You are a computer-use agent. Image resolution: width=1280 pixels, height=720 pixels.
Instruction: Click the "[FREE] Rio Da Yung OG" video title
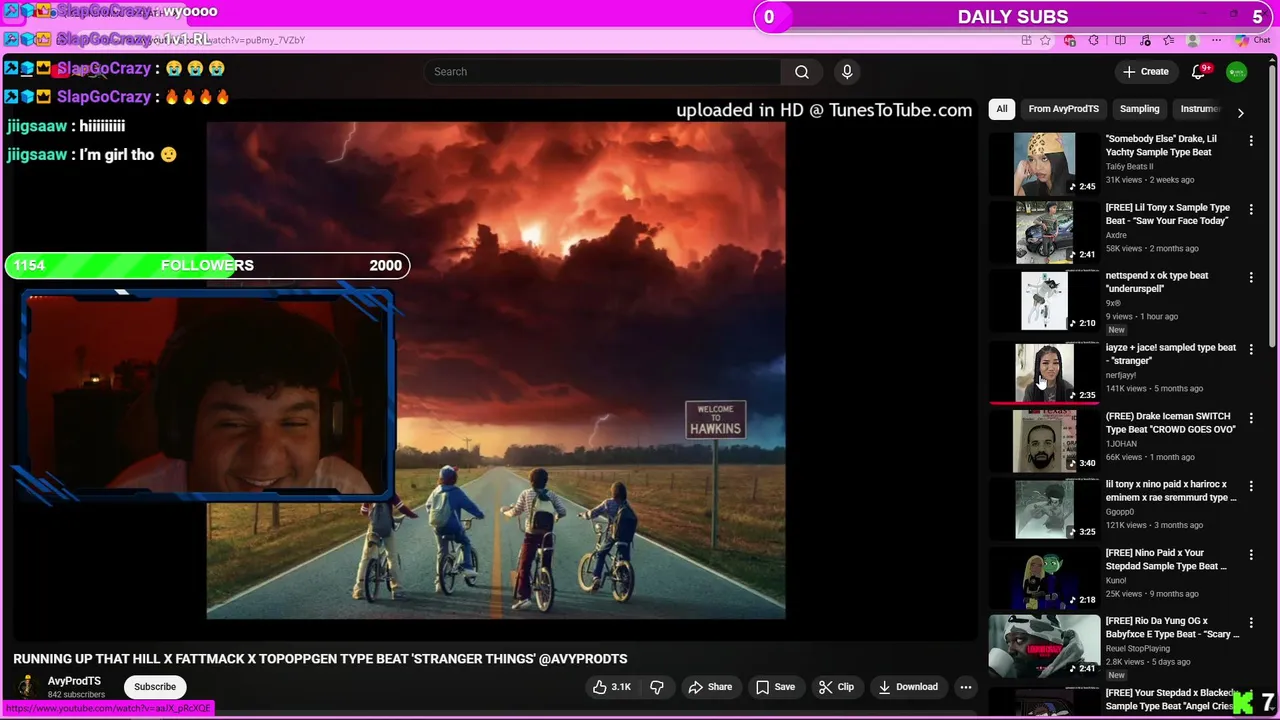[1172, 627]
